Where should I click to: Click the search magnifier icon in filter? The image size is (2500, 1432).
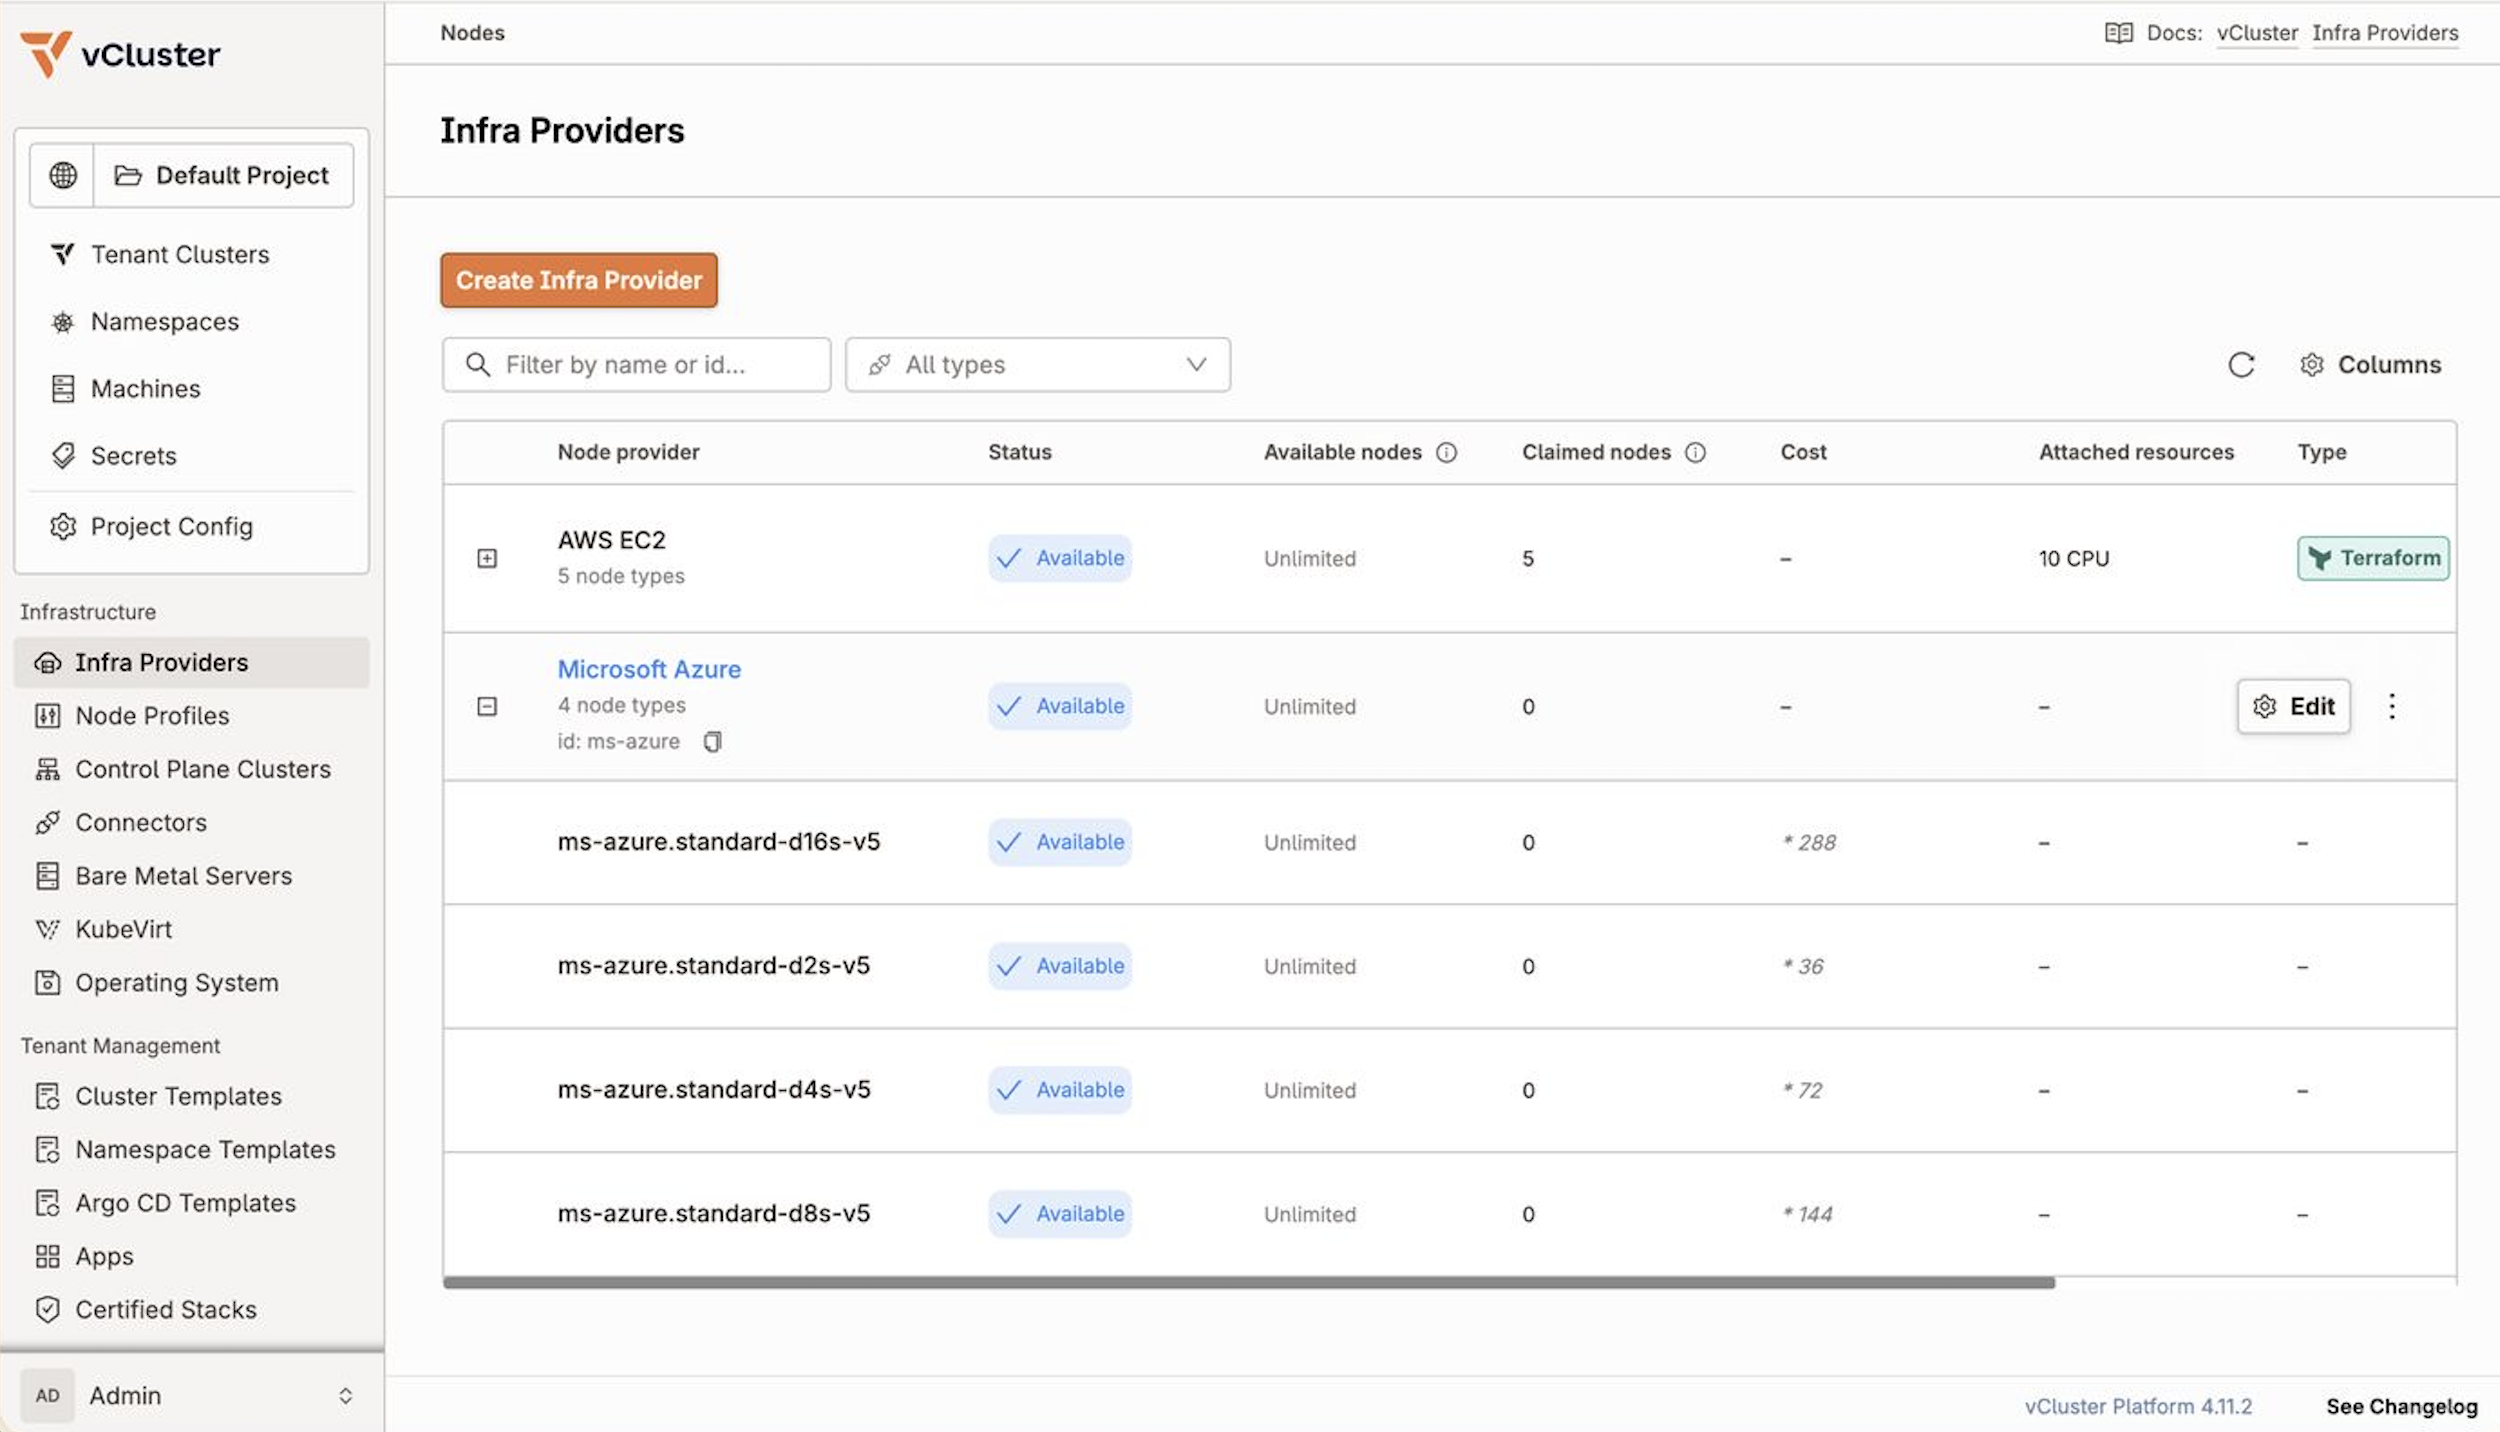(x=478, y=365)
